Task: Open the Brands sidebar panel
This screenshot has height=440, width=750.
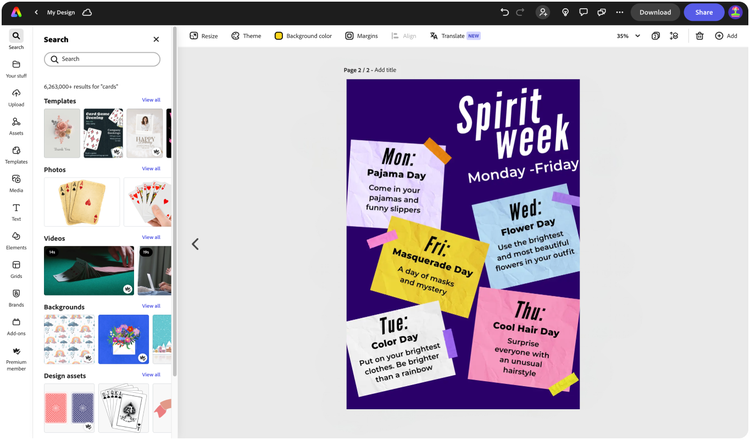Action: (16, 298)
